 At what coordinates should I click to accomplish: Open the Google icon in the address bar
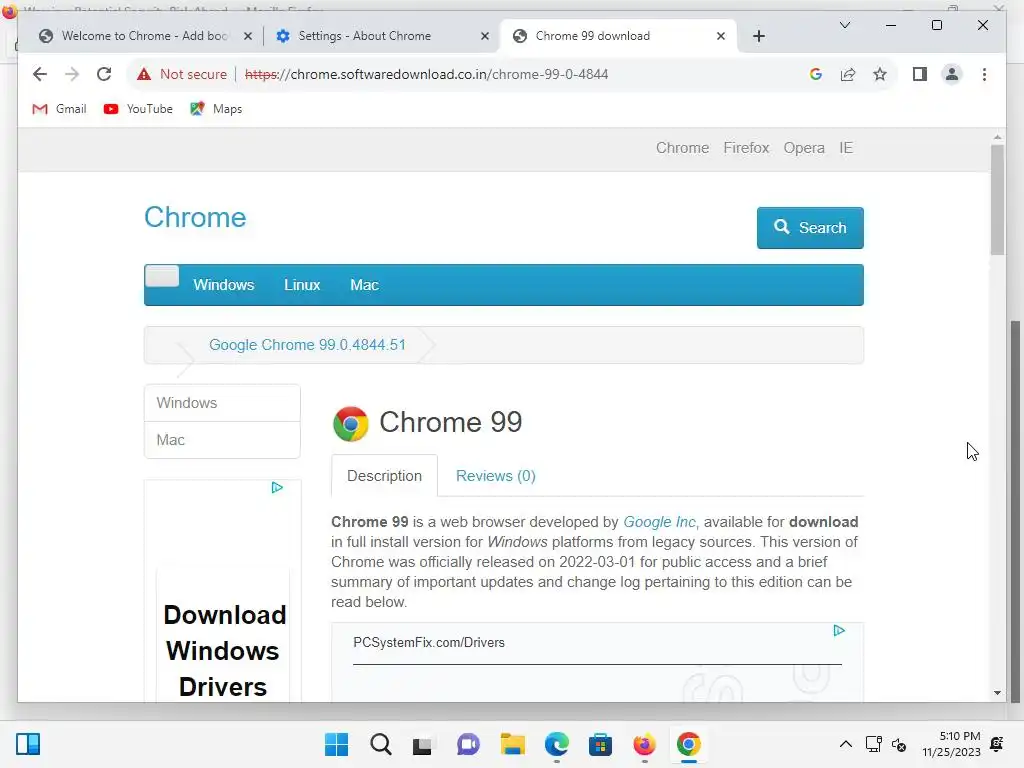[x=816, y=74]
